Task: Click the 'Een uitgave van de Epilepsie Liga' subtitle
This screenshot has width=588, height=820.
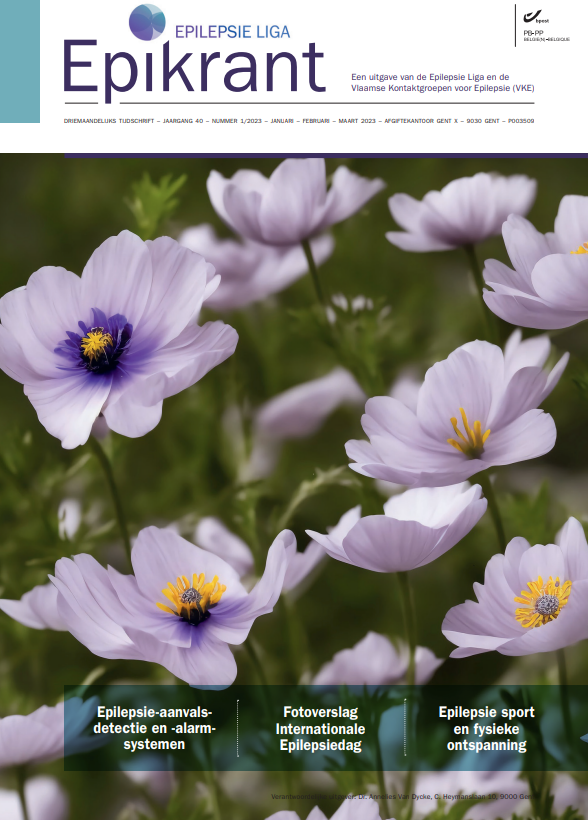Action: [430, 77]
